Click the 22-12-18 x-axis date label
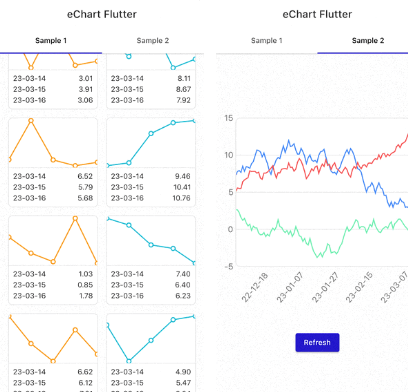This screenshot has width=408, height=392. 254,287
